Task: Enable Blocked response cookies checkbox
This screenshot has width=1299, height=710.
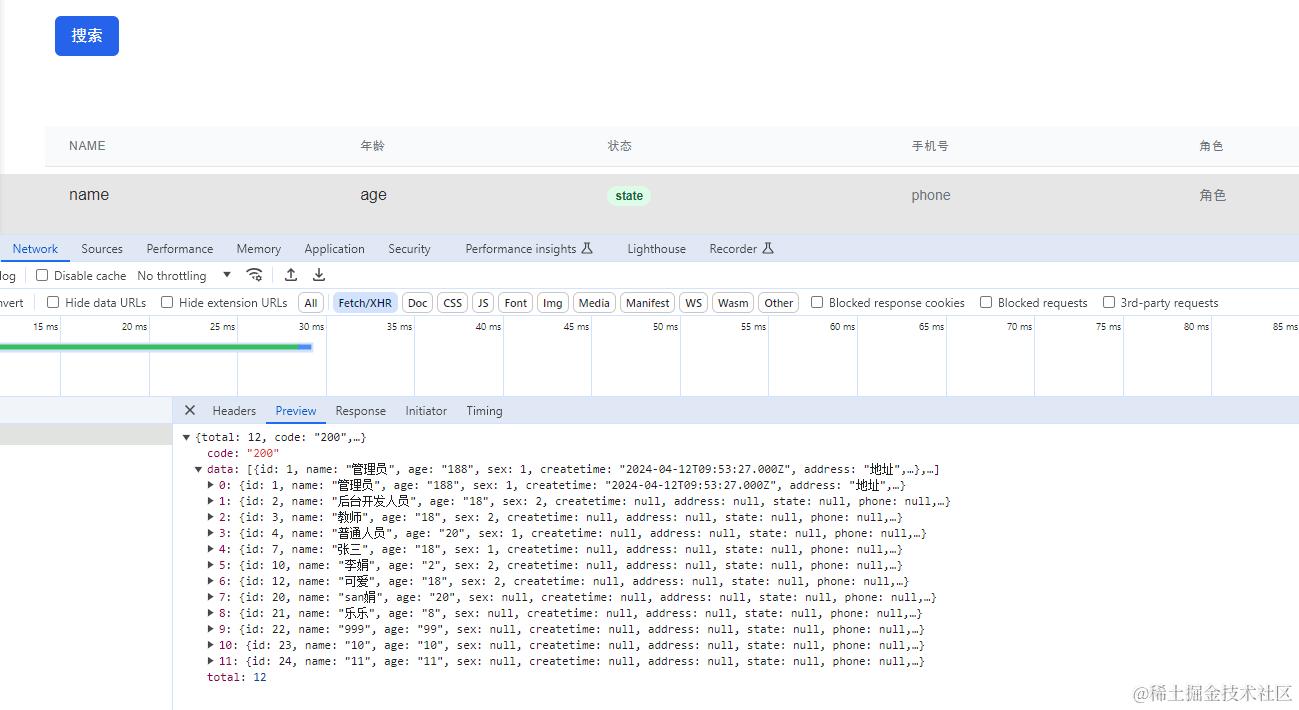Action: click(x=817, y=302)
